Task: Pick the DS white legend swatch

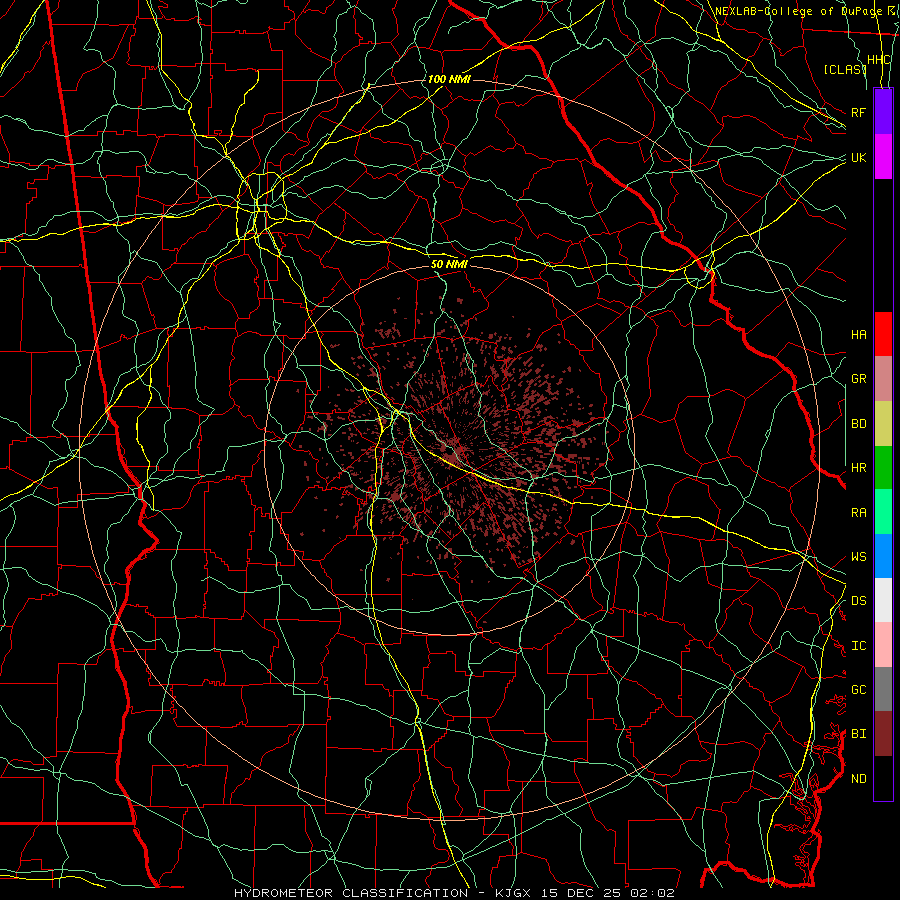Action: 883,600
